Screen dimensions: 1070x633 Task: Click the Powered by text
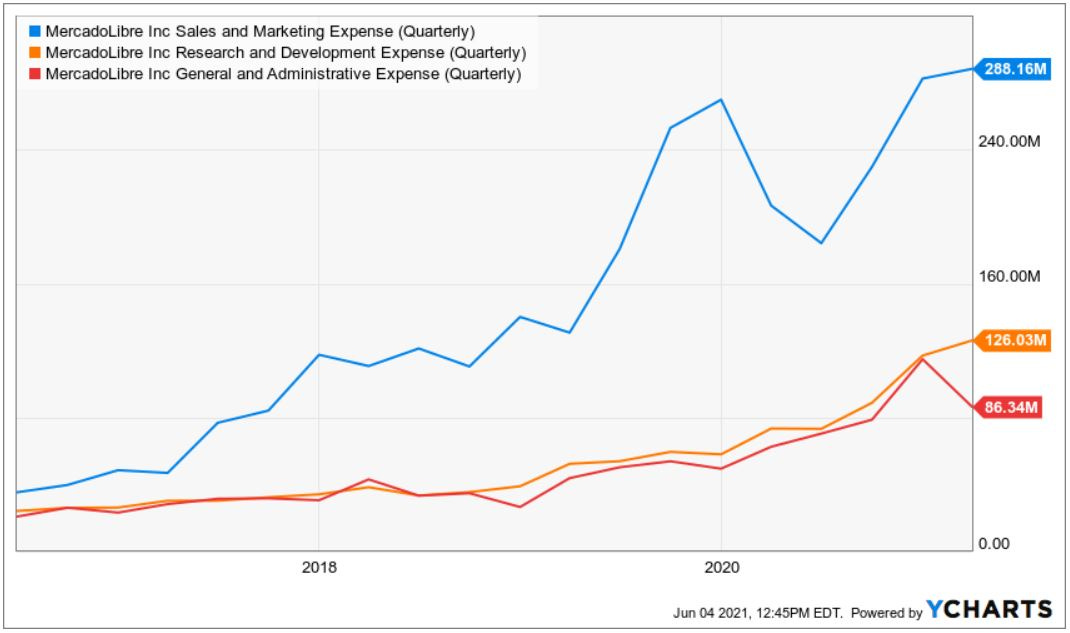click(x=886, y=613)
